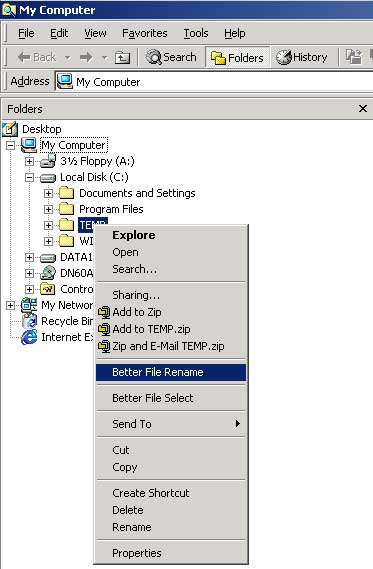Select Desktop in the folder tree
Image resolution: width=373 pixels, height=569 pixels.
(x=41, y=129)
